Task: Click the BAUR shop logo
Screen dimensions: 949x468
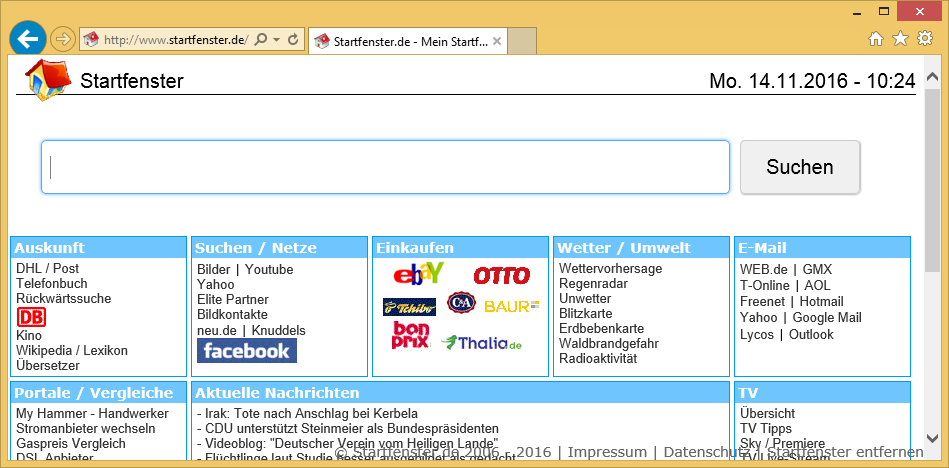Action: click(x=511, y=306)
